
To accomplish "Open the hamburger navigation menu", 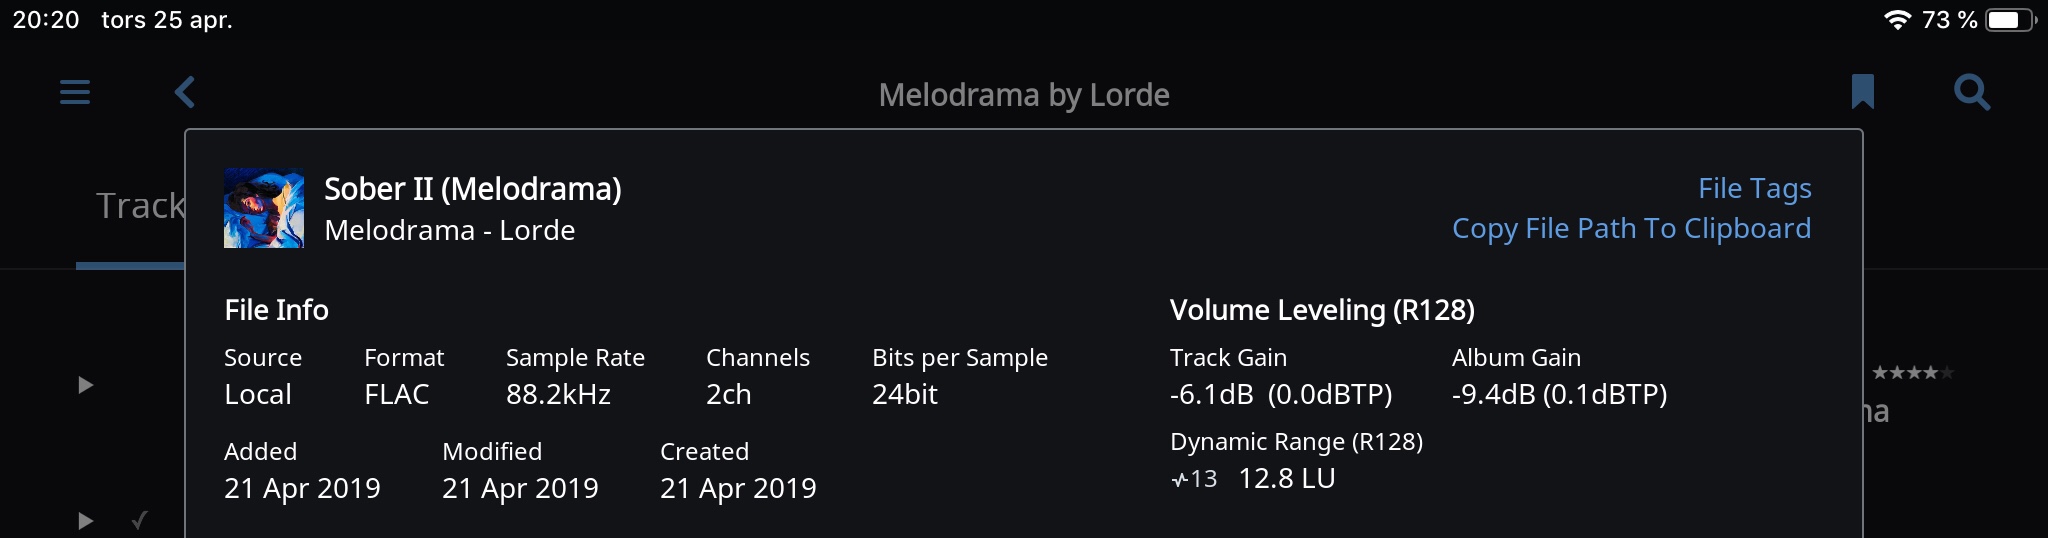I will (75, 93).
